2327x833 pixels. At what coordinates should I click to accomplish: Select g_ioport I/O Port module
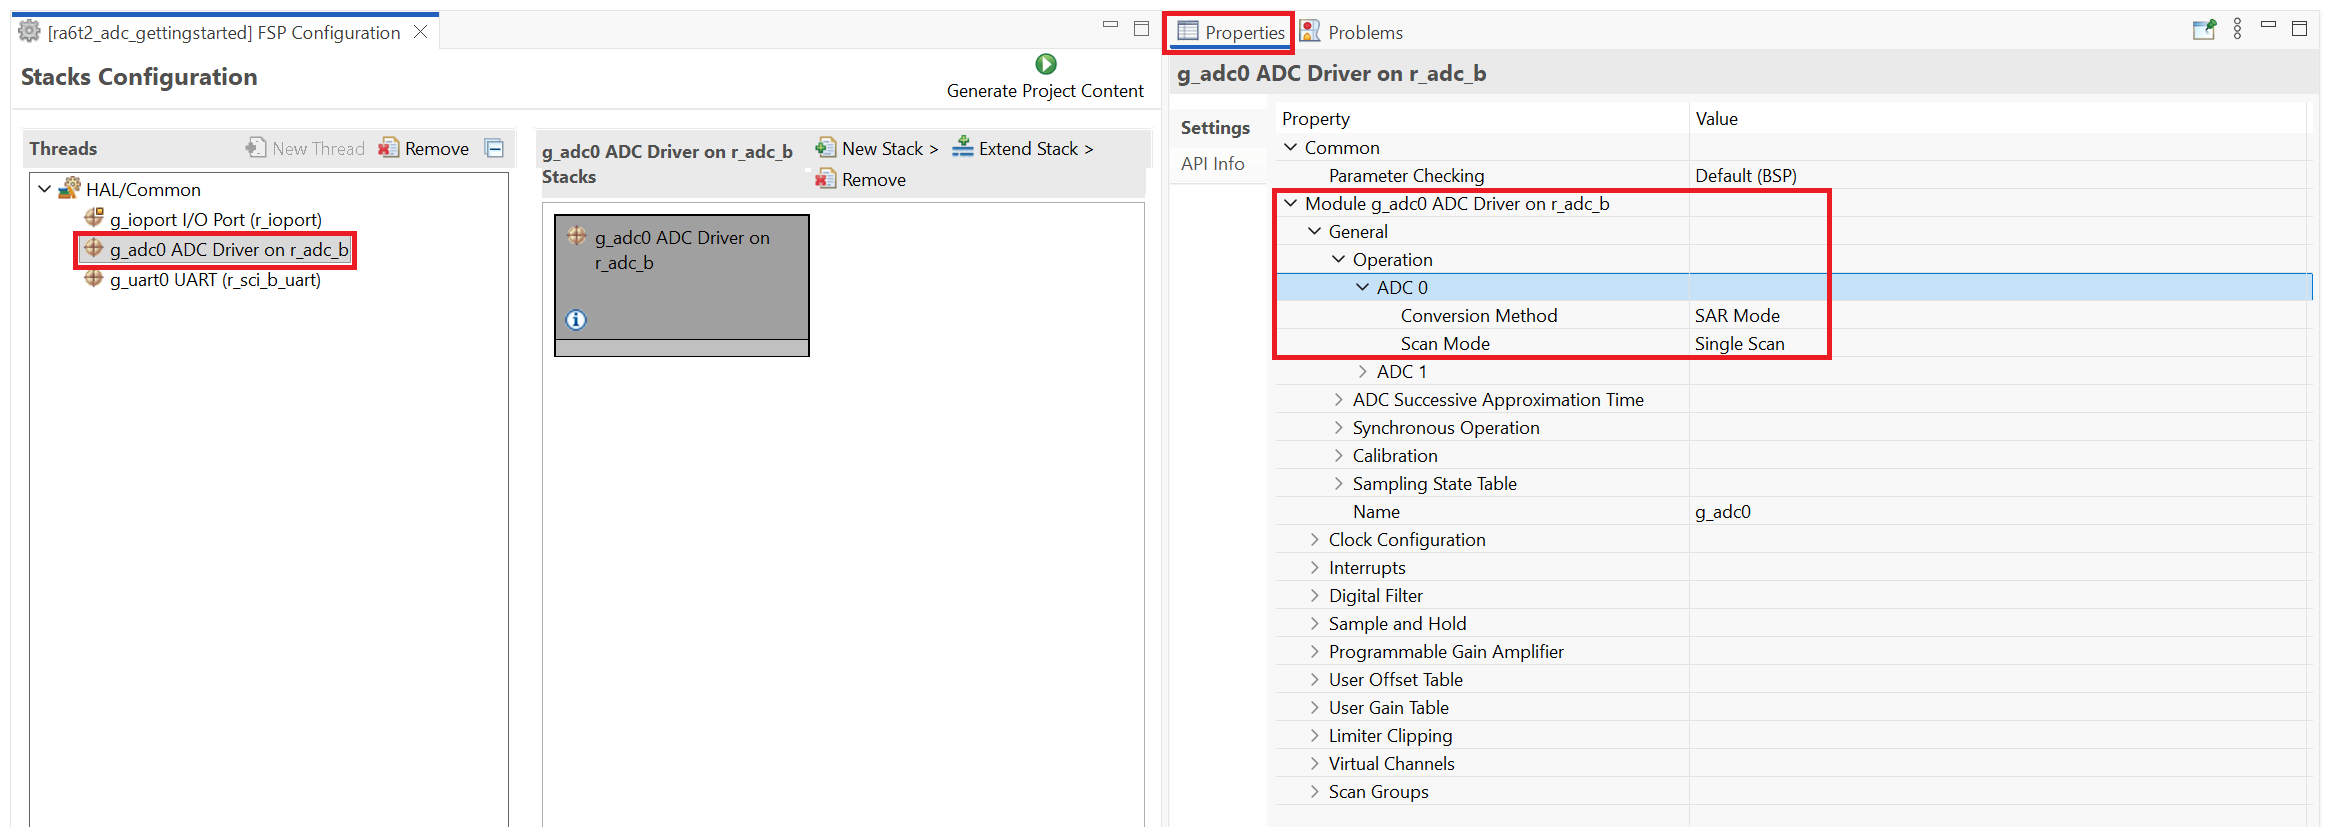click(215, 220)
